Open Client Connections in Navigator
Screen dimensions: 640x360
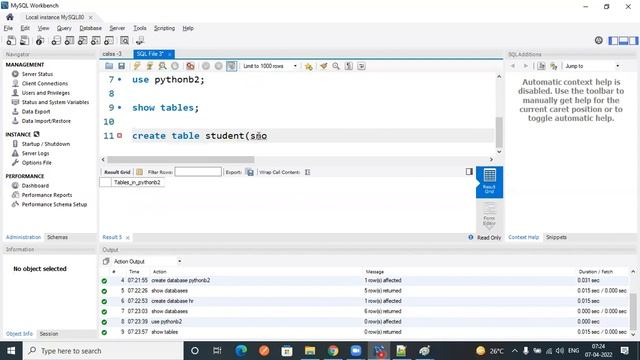pyautogui.click(x=45, y=83)
